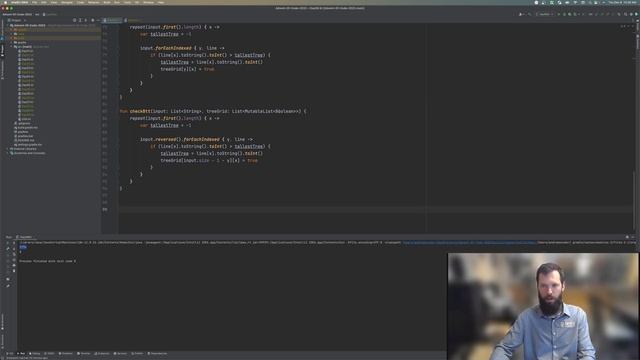
Task: Click the wrench modify run configuration icon
Action: coord(8,249)
